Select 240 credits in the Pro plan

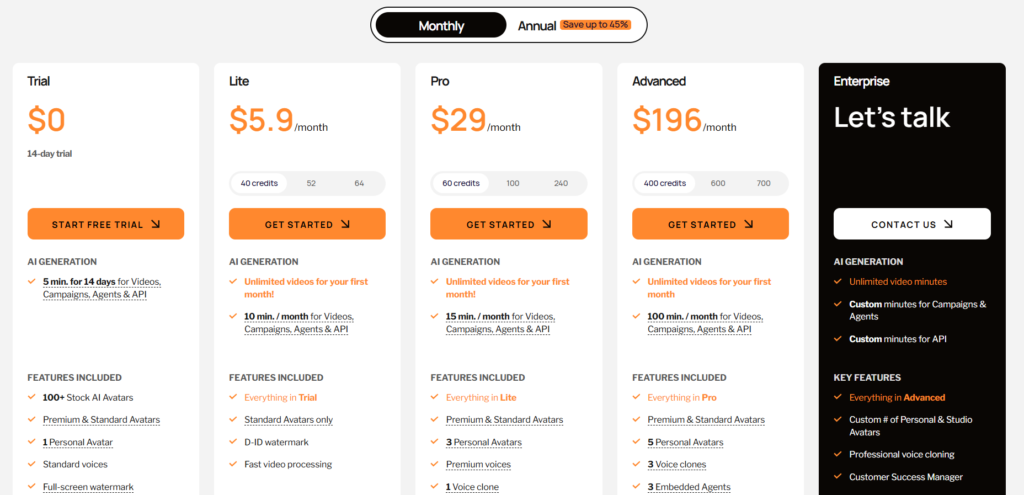pyautogui.click(x=561, y=184)
